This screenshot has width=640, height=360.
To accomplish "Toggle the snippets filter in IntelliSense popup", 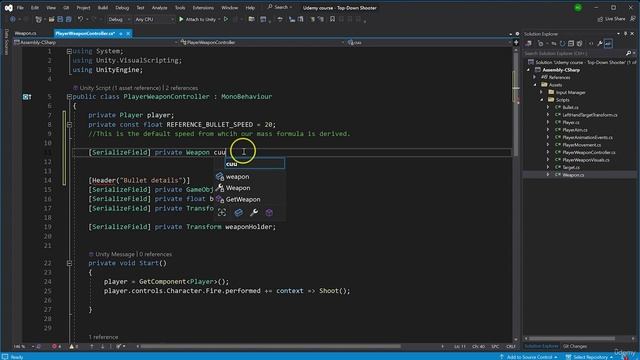I will [222, 212].
